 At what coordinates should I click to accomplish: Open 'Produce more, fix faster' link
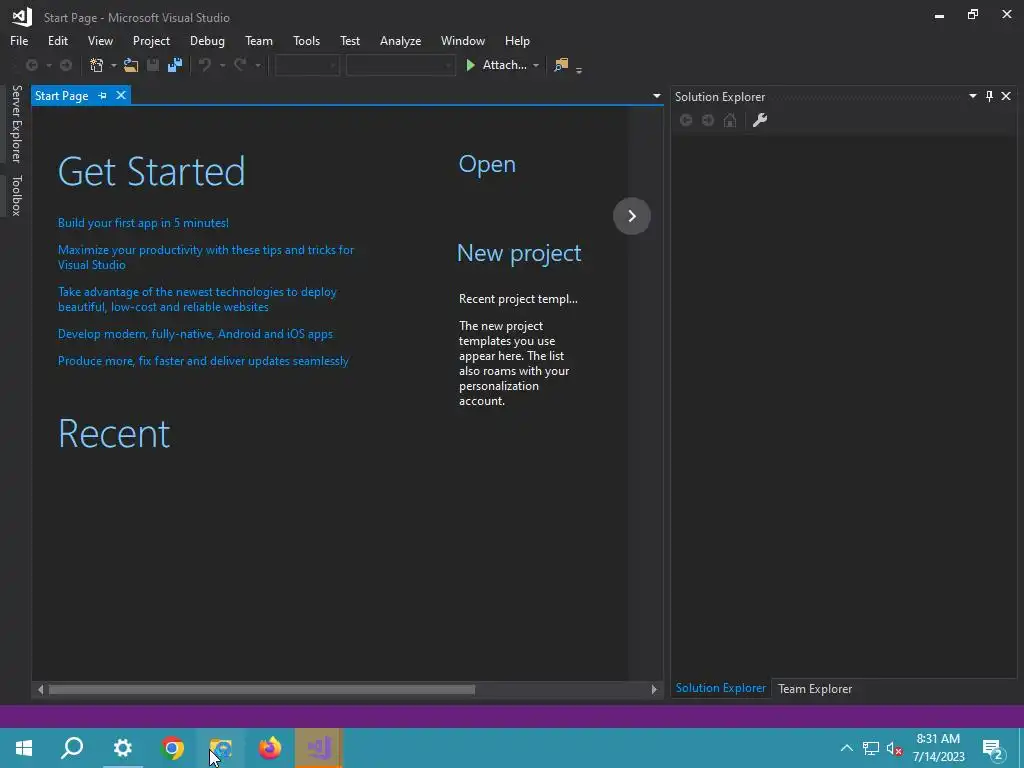pos(203,360)
